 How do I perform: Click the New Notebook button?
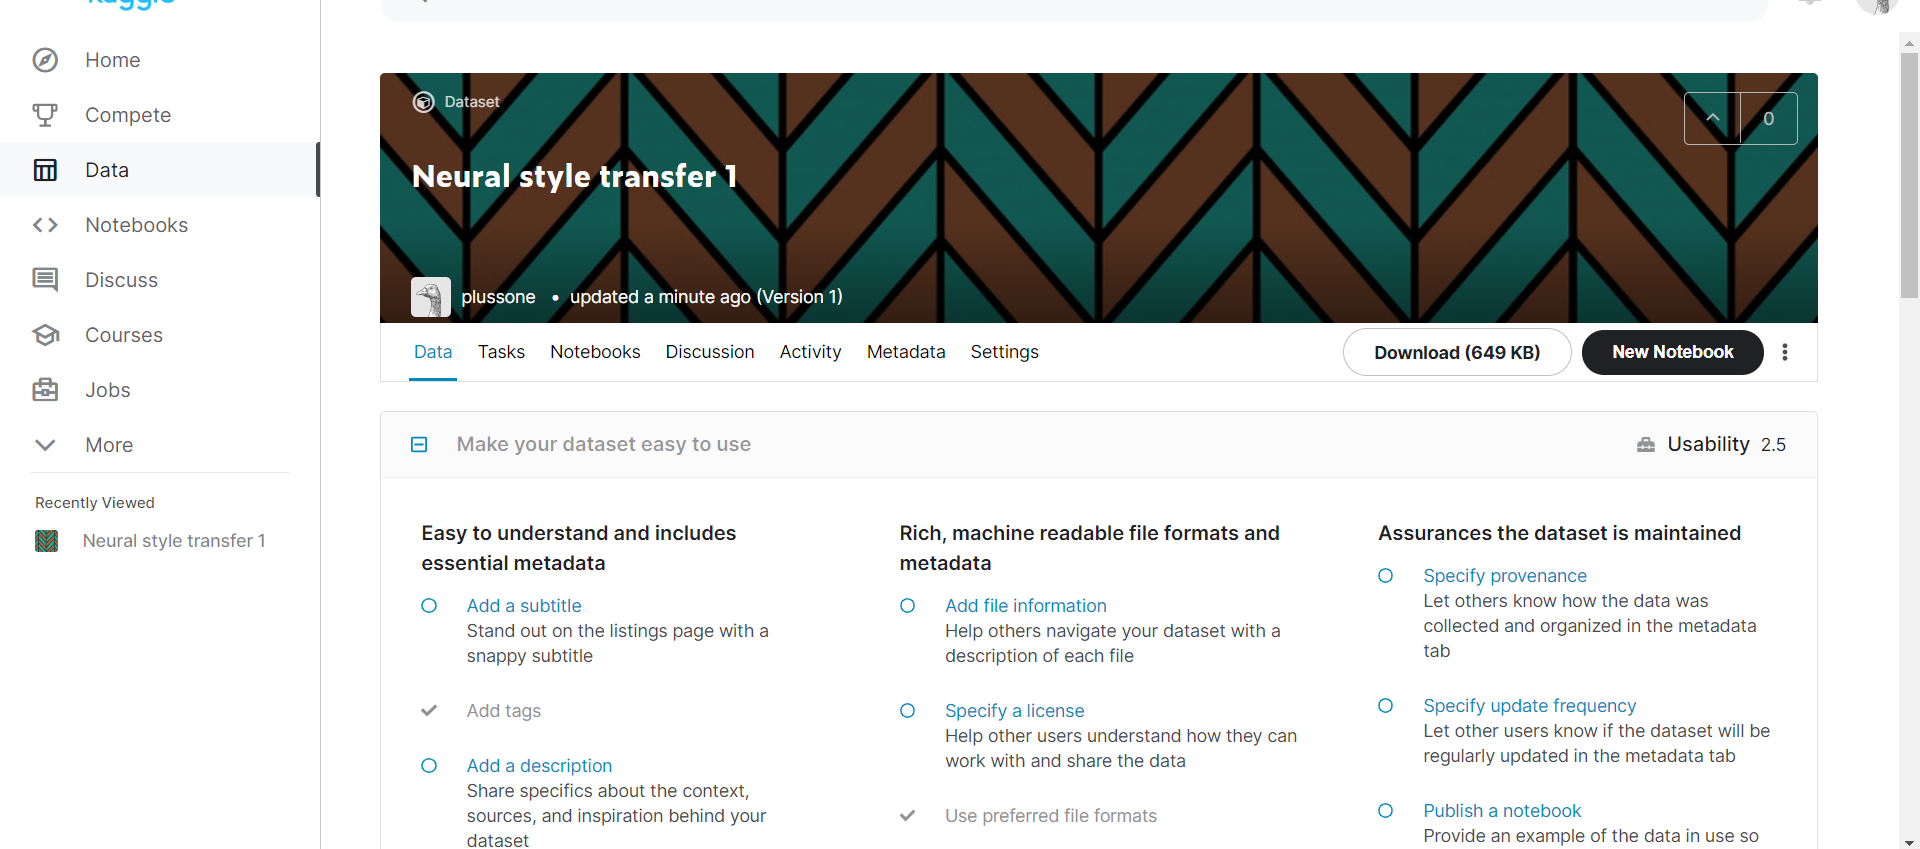tap(1673, 352)
